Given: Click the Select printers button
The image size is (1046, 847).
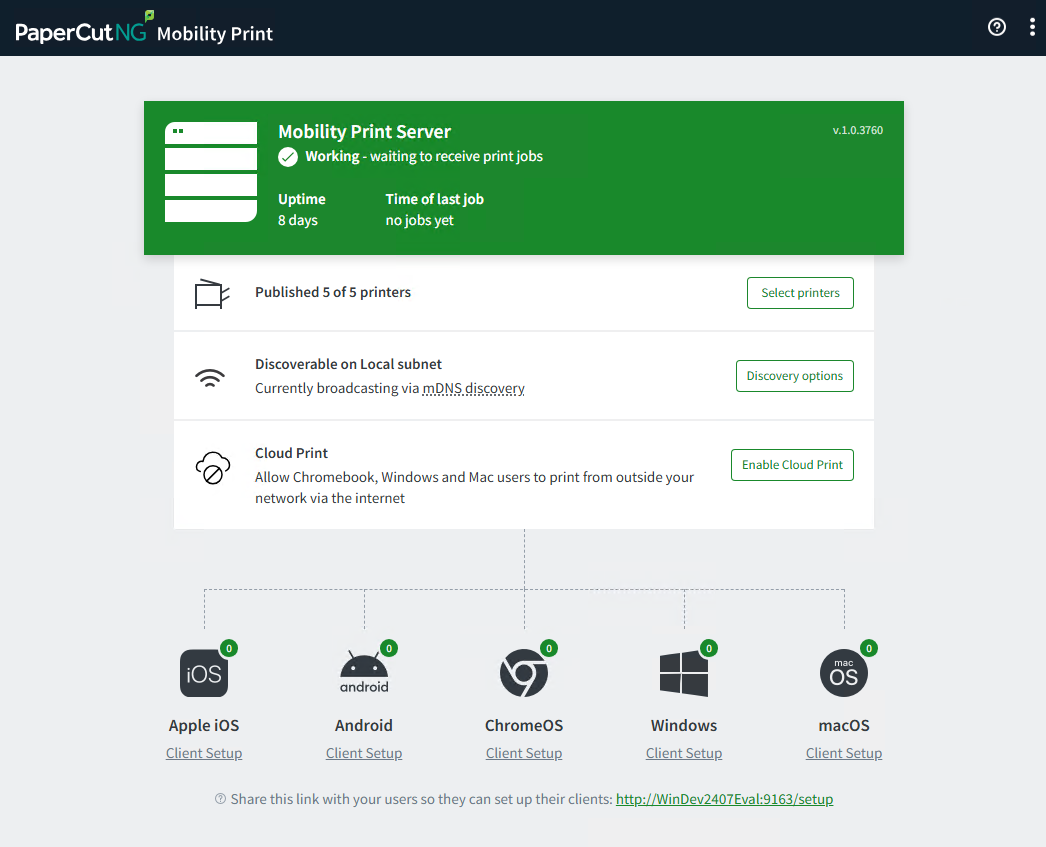Looking at the screenshot, I should [800, 293].
